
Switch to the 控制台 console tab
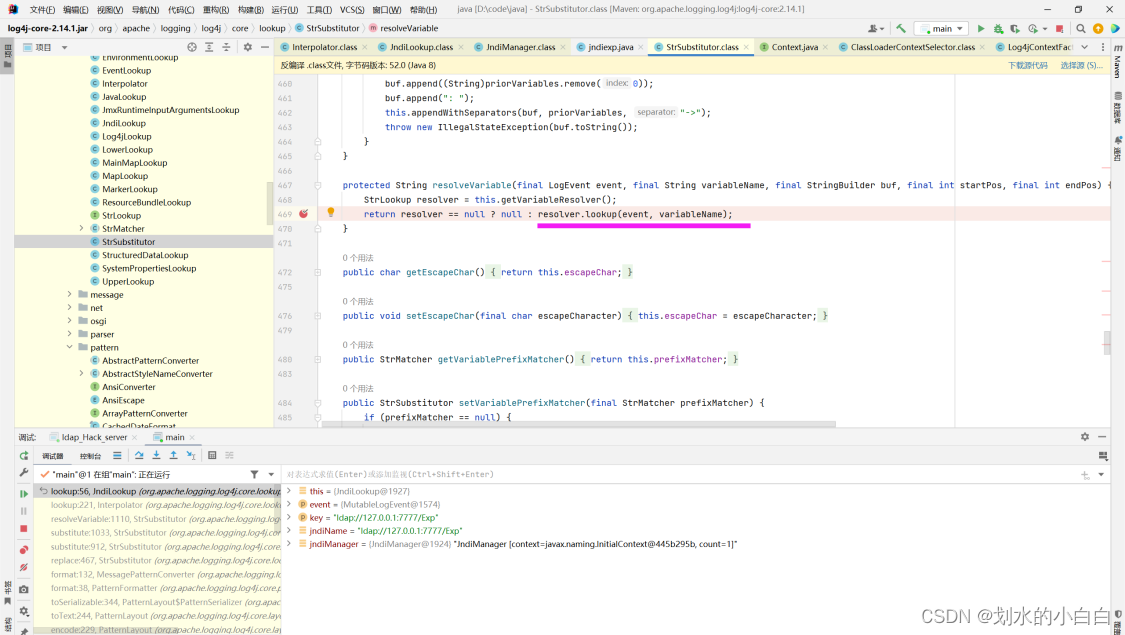tap(90, 456)
